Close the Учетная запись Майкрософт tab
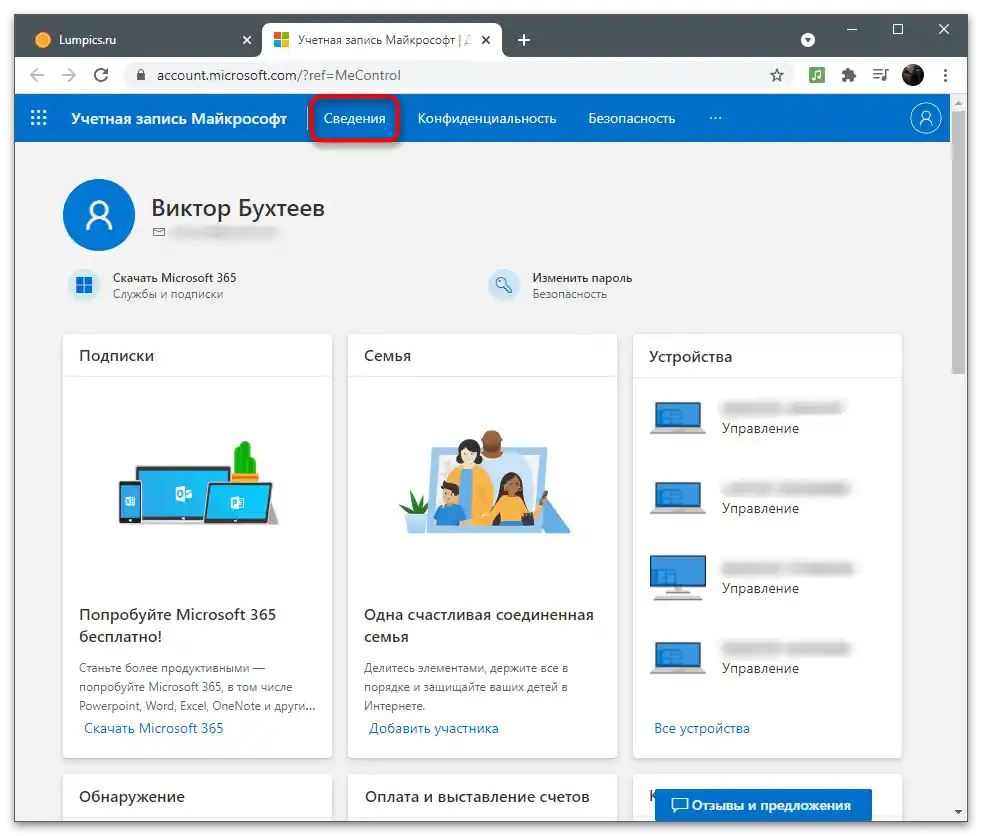The height and width of the screenshot is (836, 982). coord(486,40)
